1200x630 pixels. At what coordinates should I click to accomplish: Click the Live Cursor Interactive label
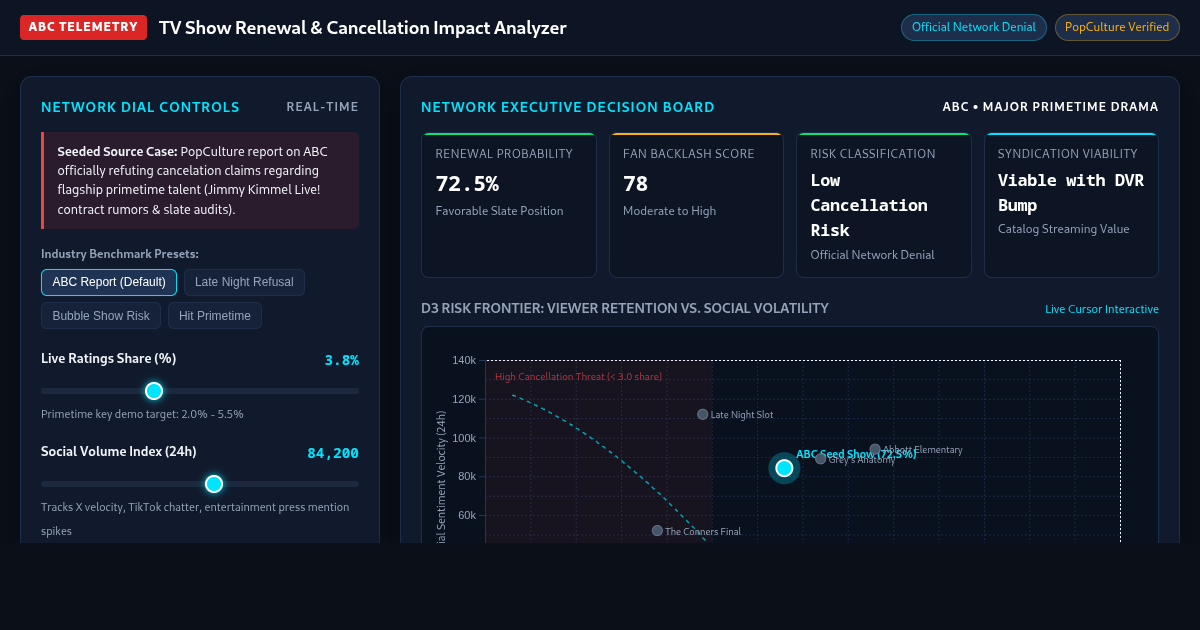pos(1102,309)
